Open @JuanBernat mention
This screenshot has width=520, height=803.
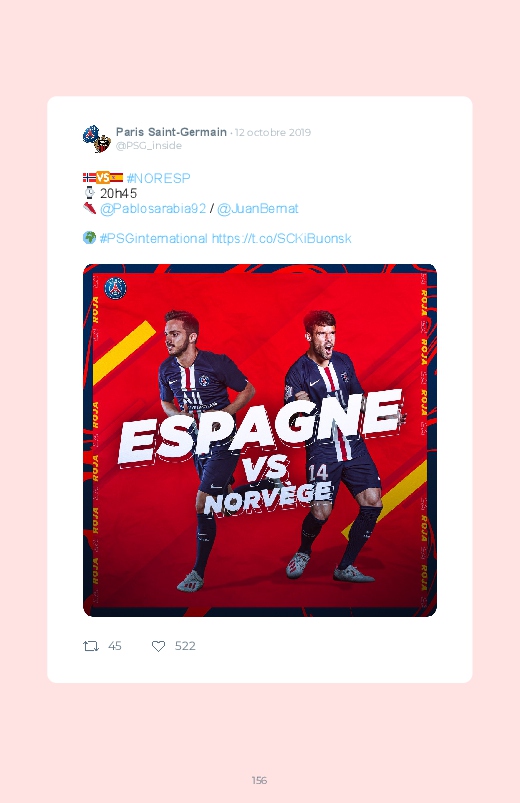coord(258,208)
